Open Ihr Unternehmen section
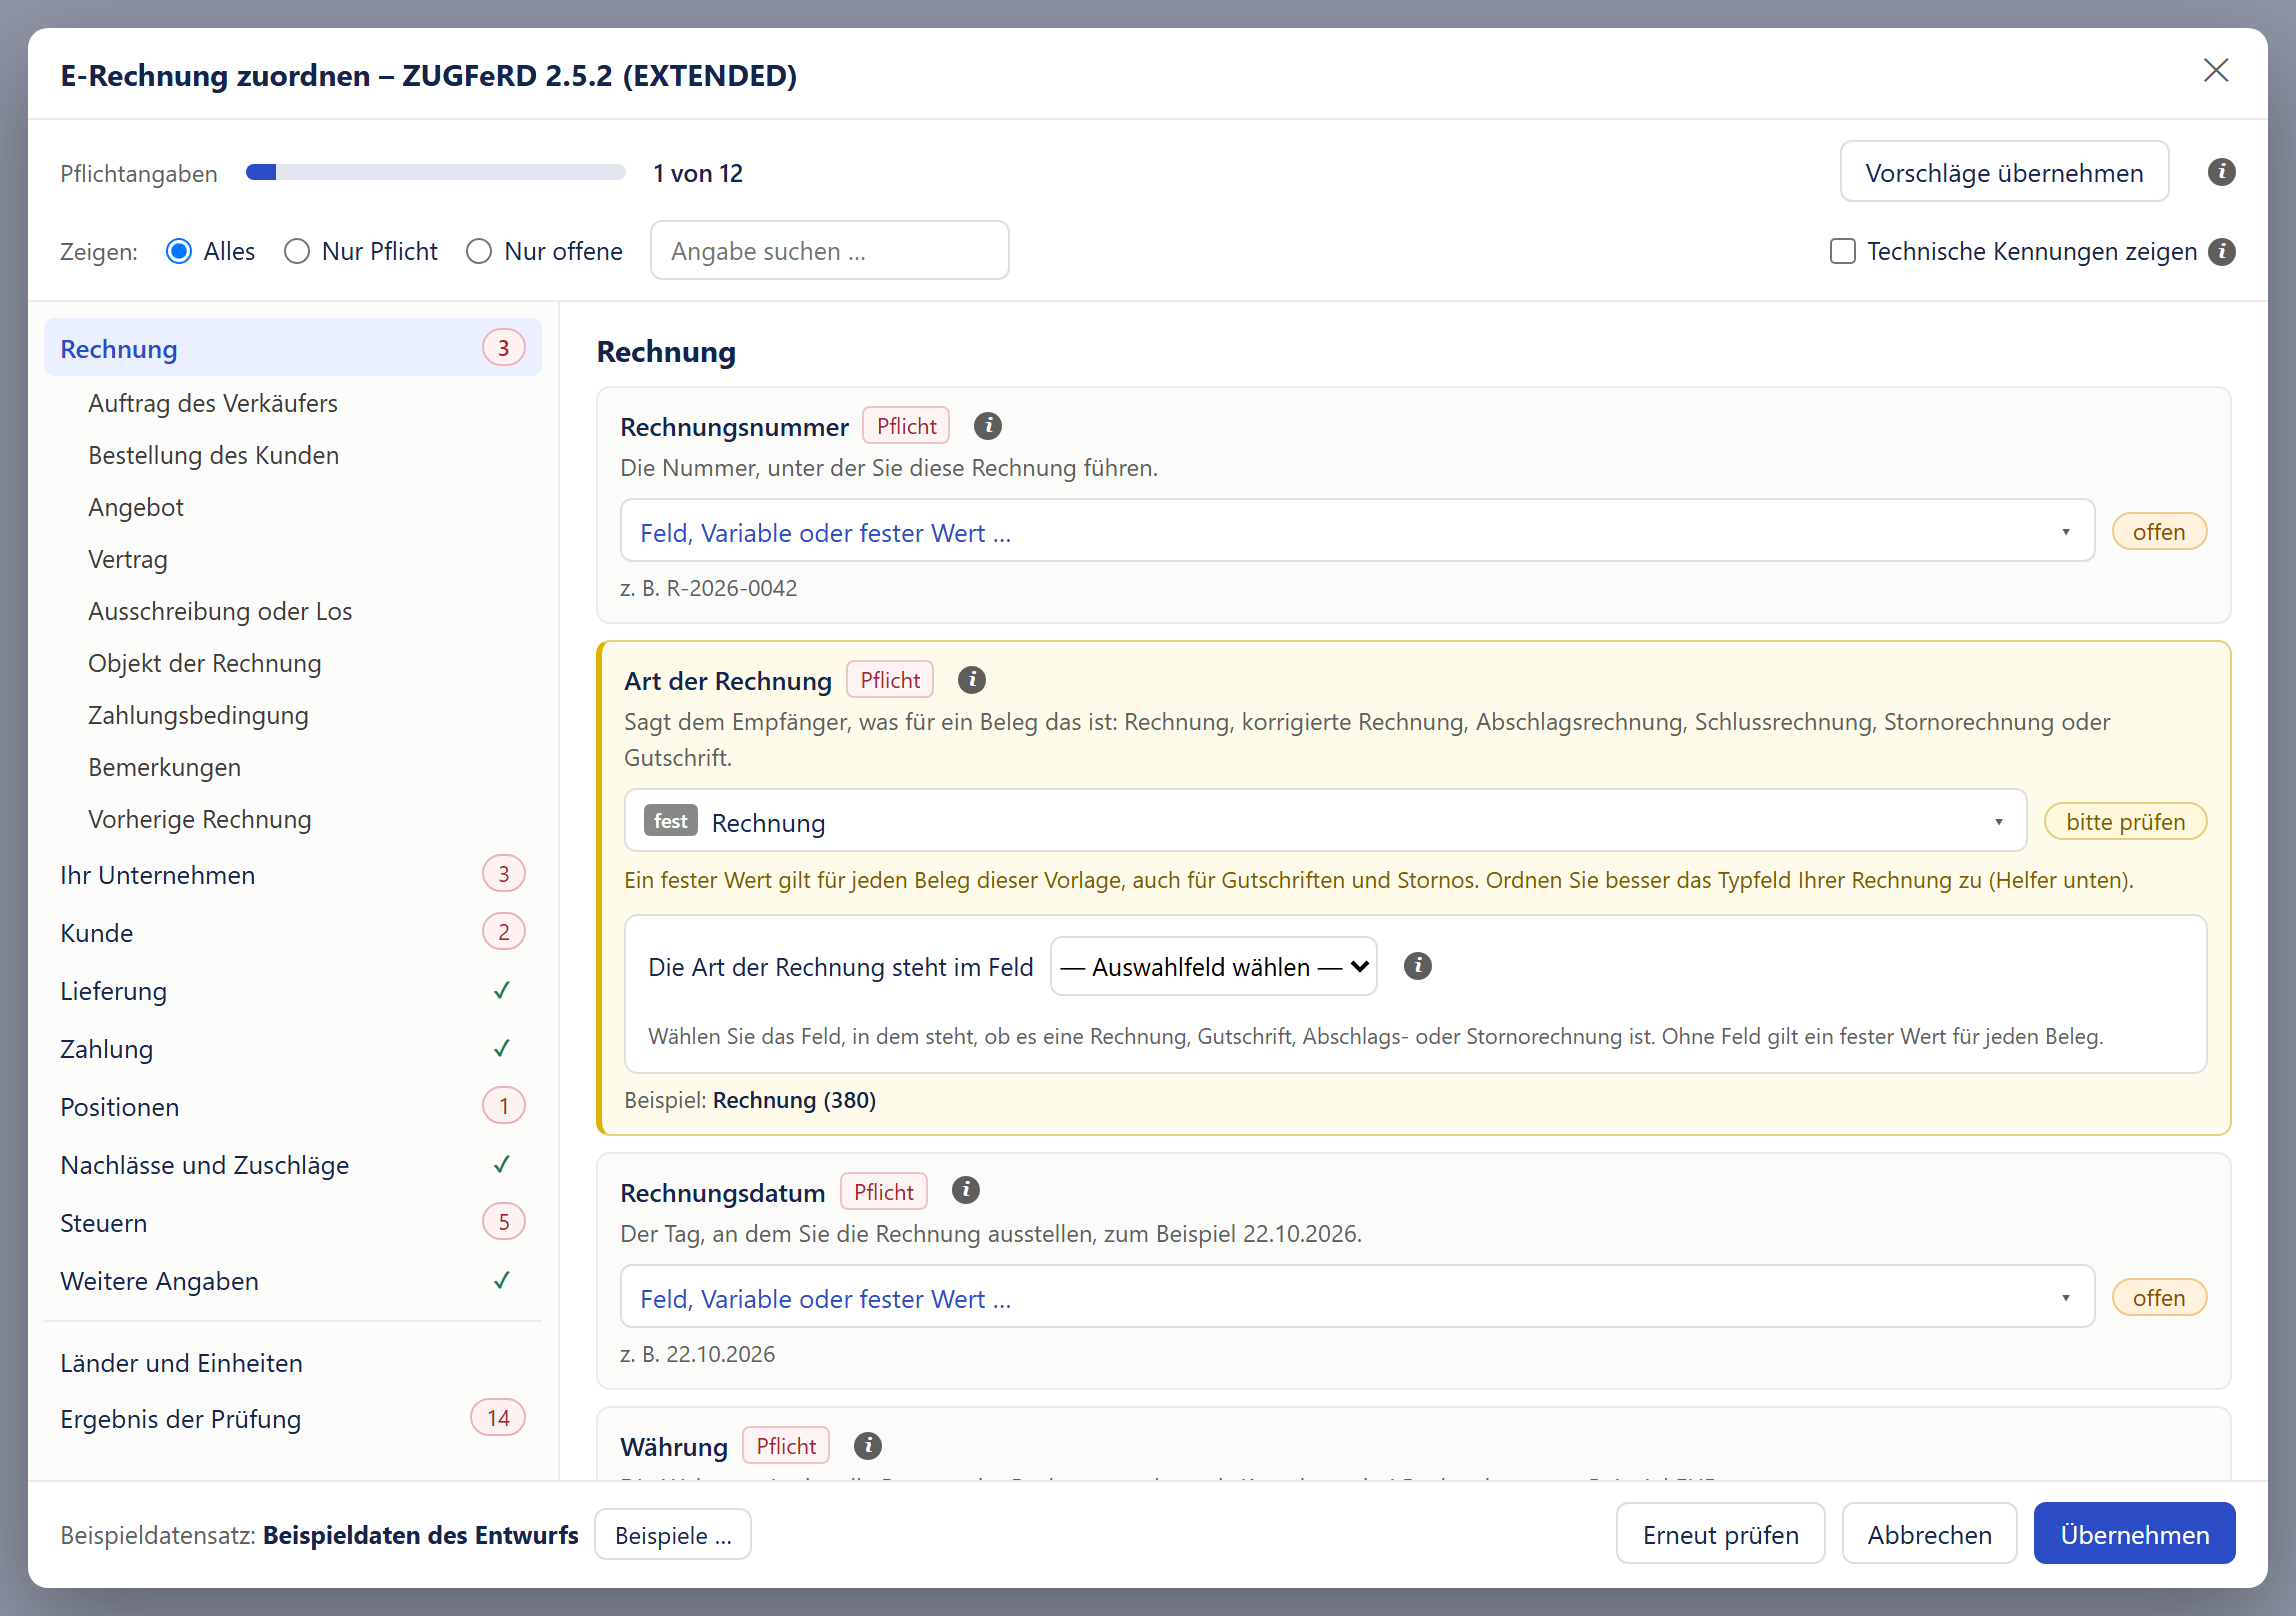Image resolution: width=2296 pixels, height=1616 pixels. [x=293, y=875]
